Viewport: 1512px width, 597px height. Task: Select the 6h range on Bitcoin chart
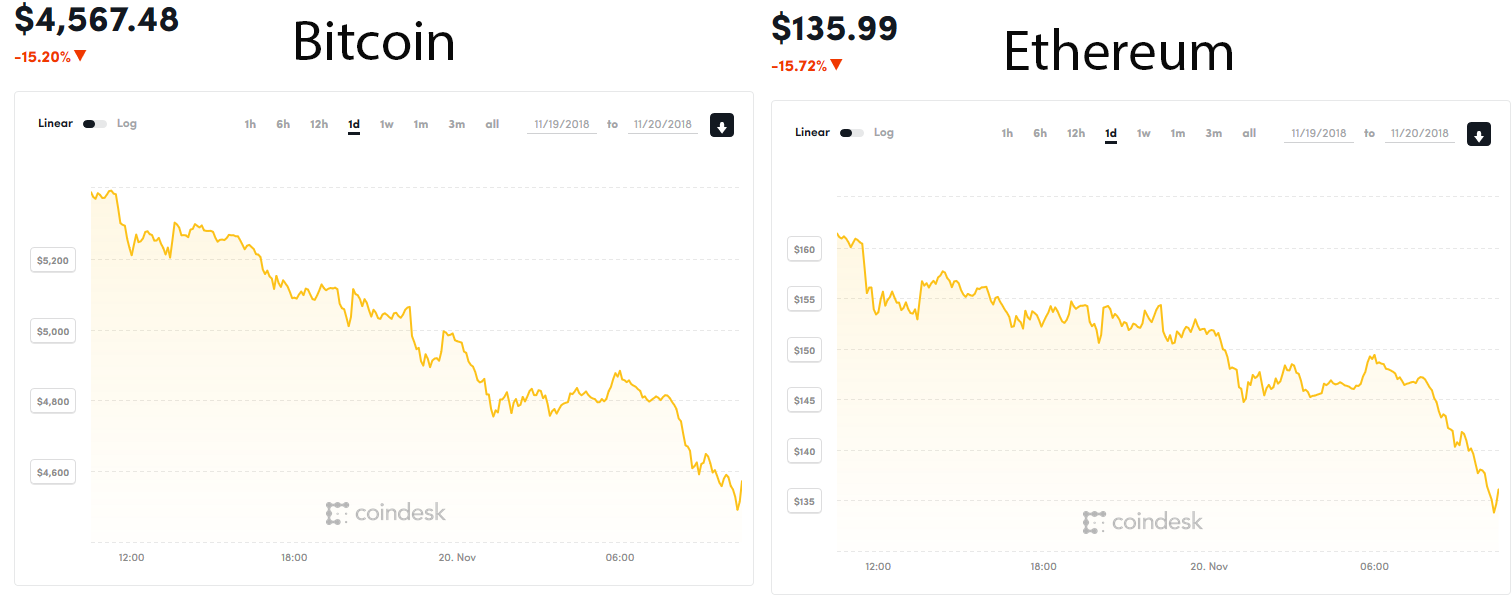283,124
